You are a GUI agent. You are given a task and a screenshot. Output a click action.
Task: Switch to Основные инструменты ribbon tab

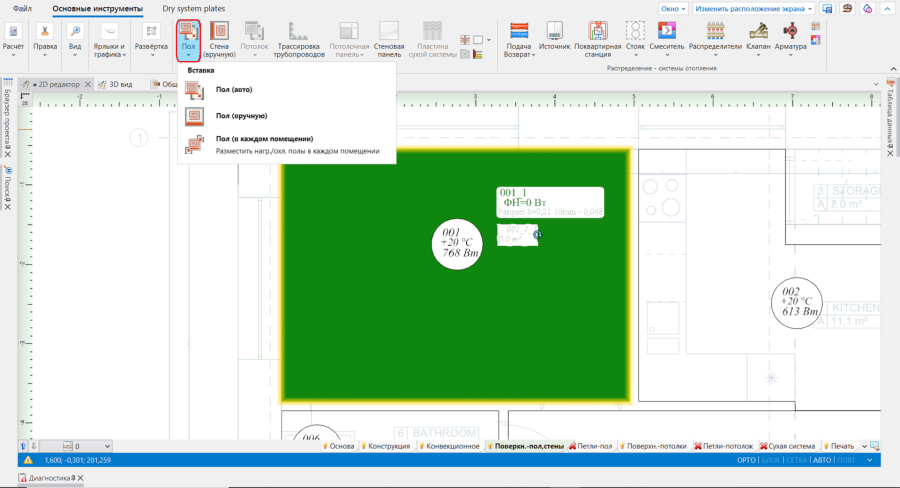(98, 9)
